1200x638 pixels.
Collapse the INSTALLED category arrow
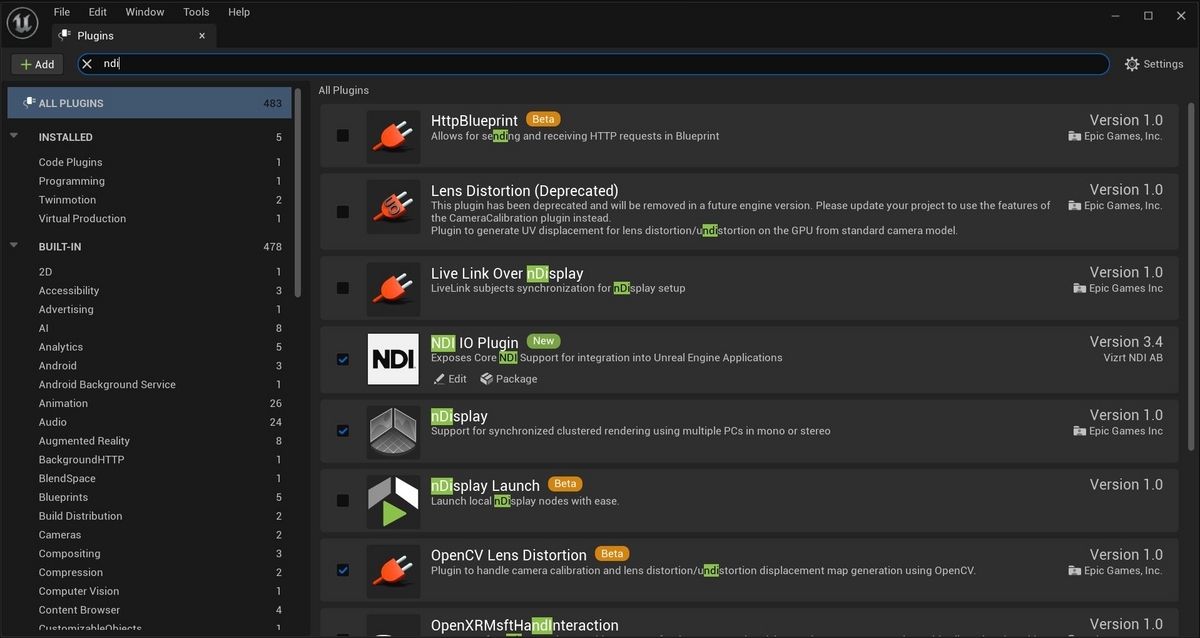(x=14, y=136)
